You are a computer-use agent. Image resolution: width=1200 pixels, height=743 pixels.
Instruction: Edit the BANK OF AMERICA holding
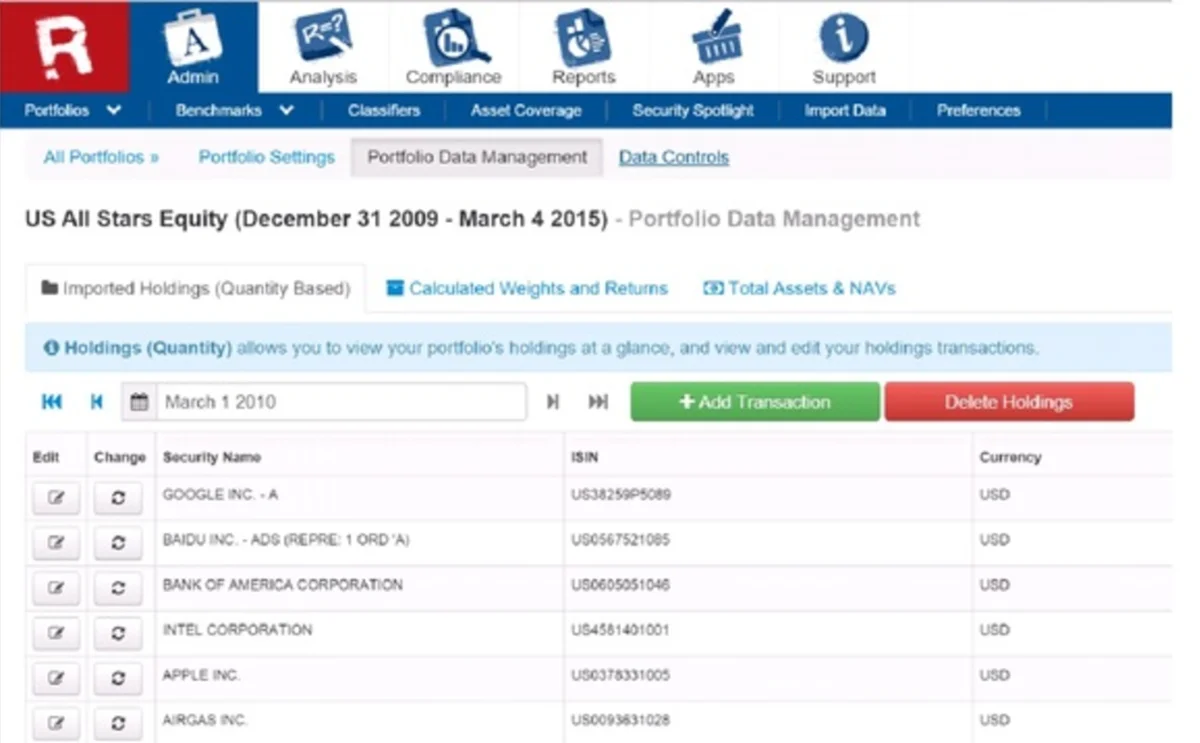point(56,588)
